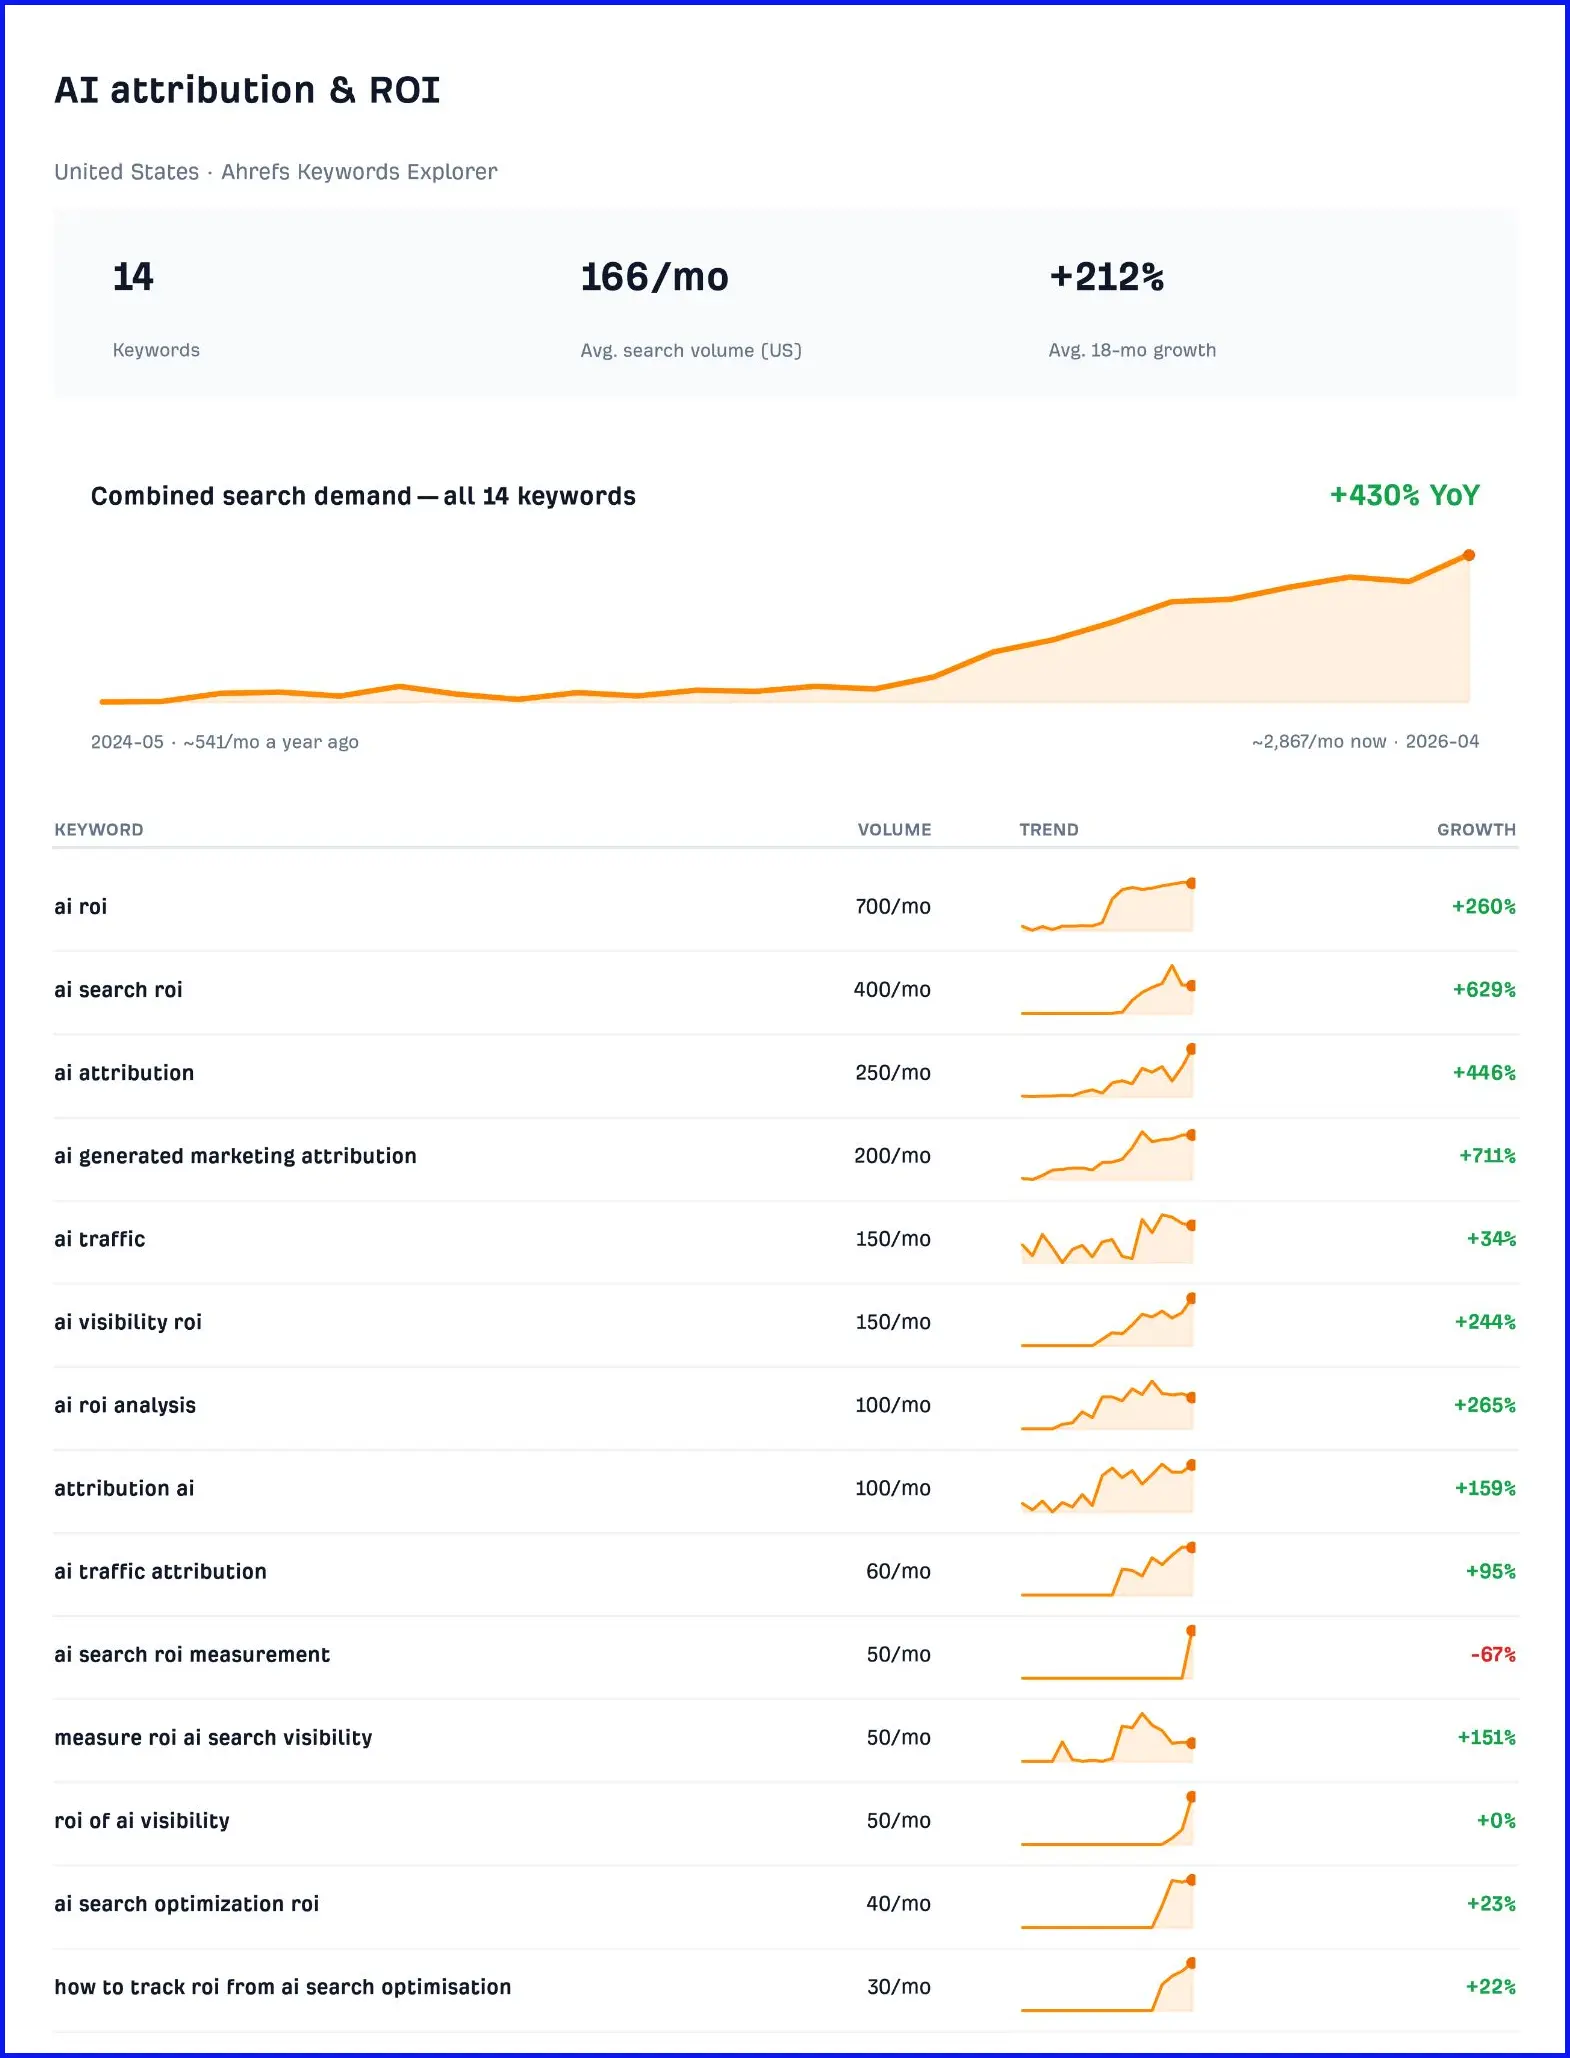Click the TREND column header
The width and height of the screenshot is (1570, 2058).
click(x=1049, y=830)
